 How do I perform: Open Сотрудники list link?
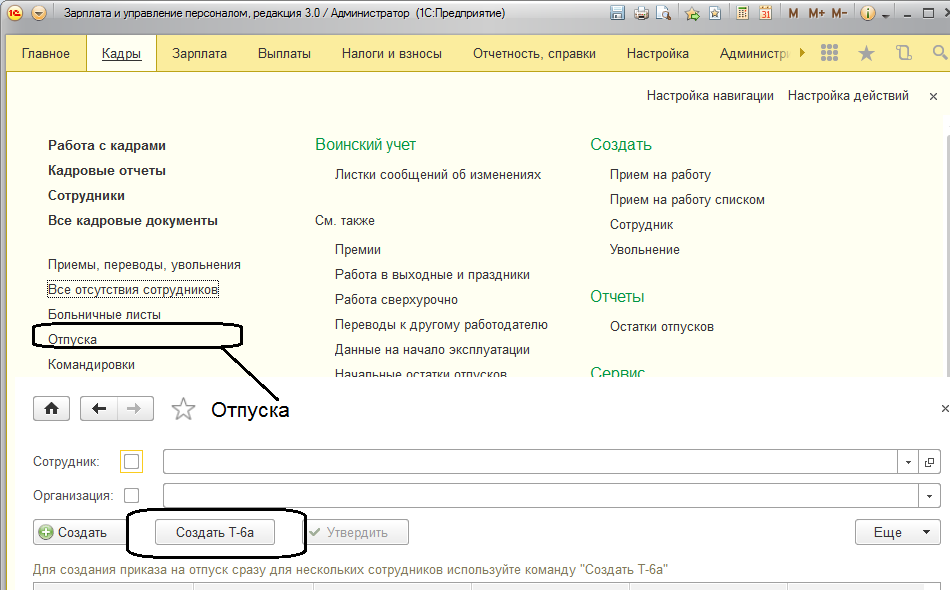[86, 196]
